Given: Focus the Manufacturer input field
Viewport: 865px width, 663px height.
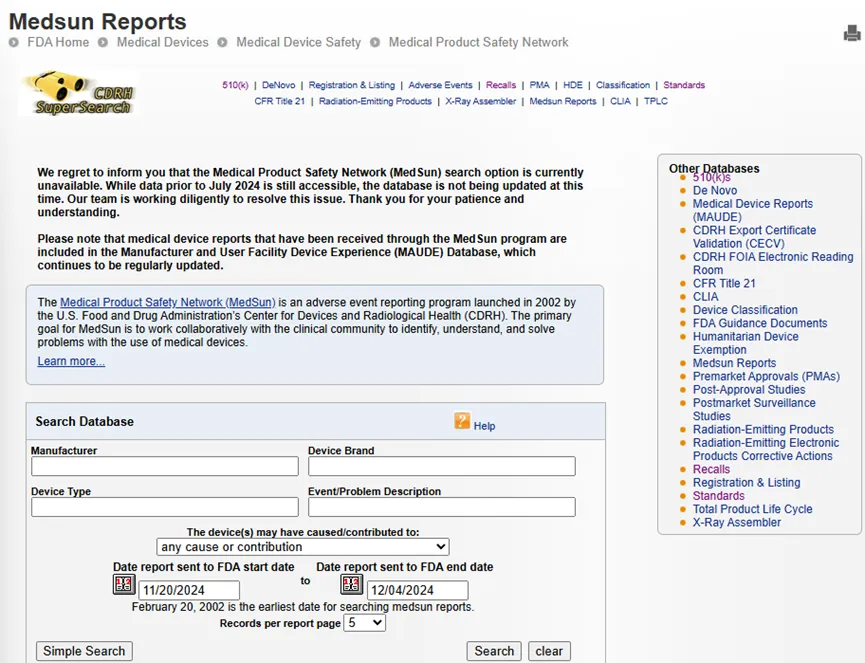Looking at the screenshot, I should coord(165,466).
